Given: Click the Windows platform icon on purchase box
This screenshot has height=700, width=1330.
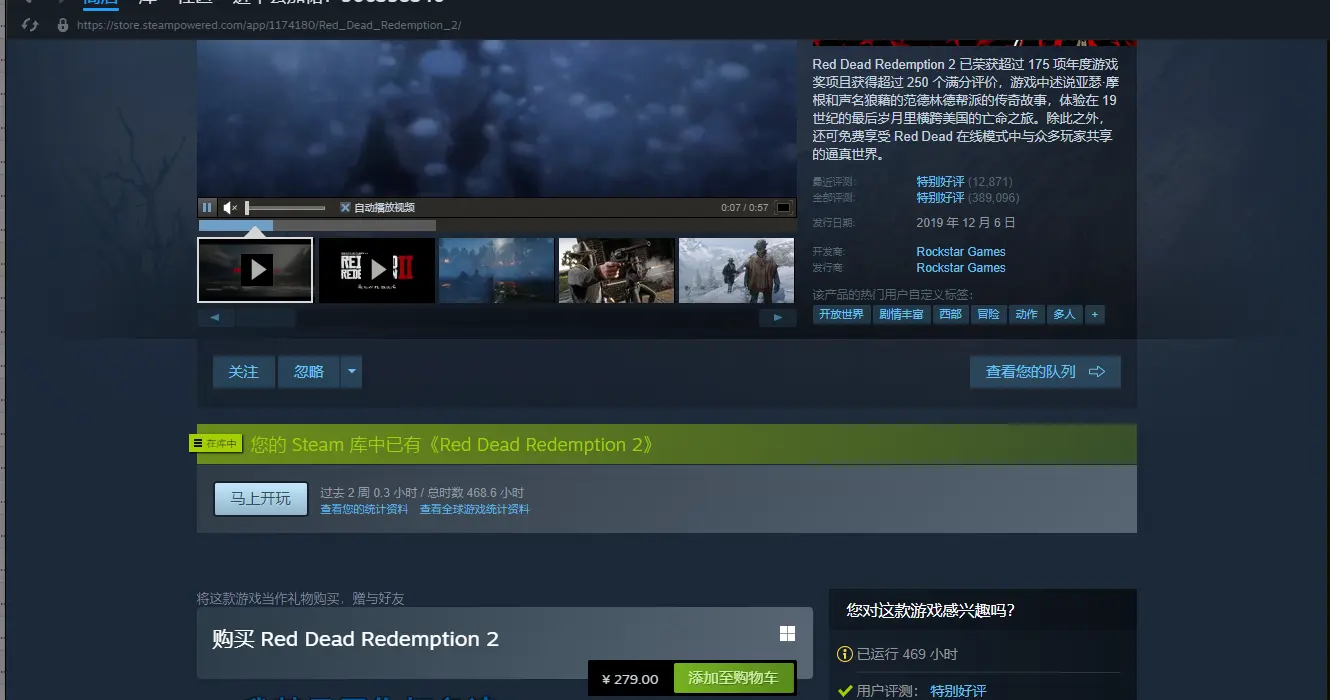Looking at the screenshot, I should point(787,634).
